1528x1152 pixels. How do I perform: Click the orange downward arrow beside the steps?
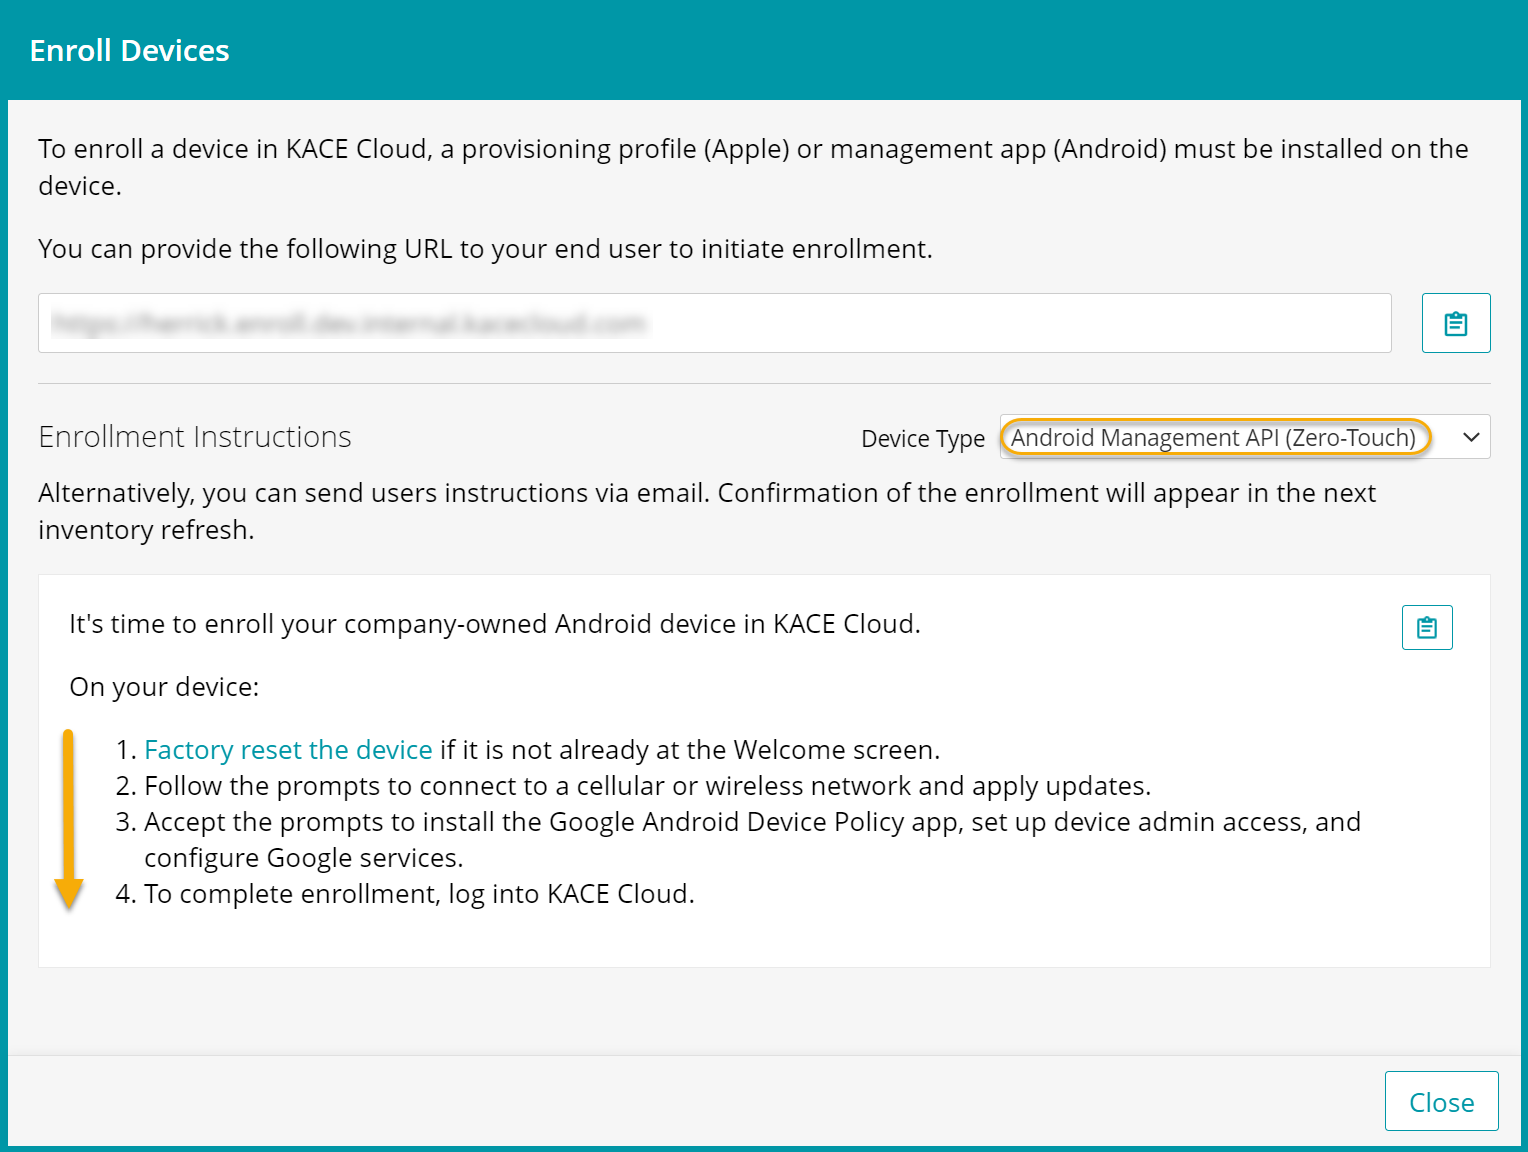point(68,820)
